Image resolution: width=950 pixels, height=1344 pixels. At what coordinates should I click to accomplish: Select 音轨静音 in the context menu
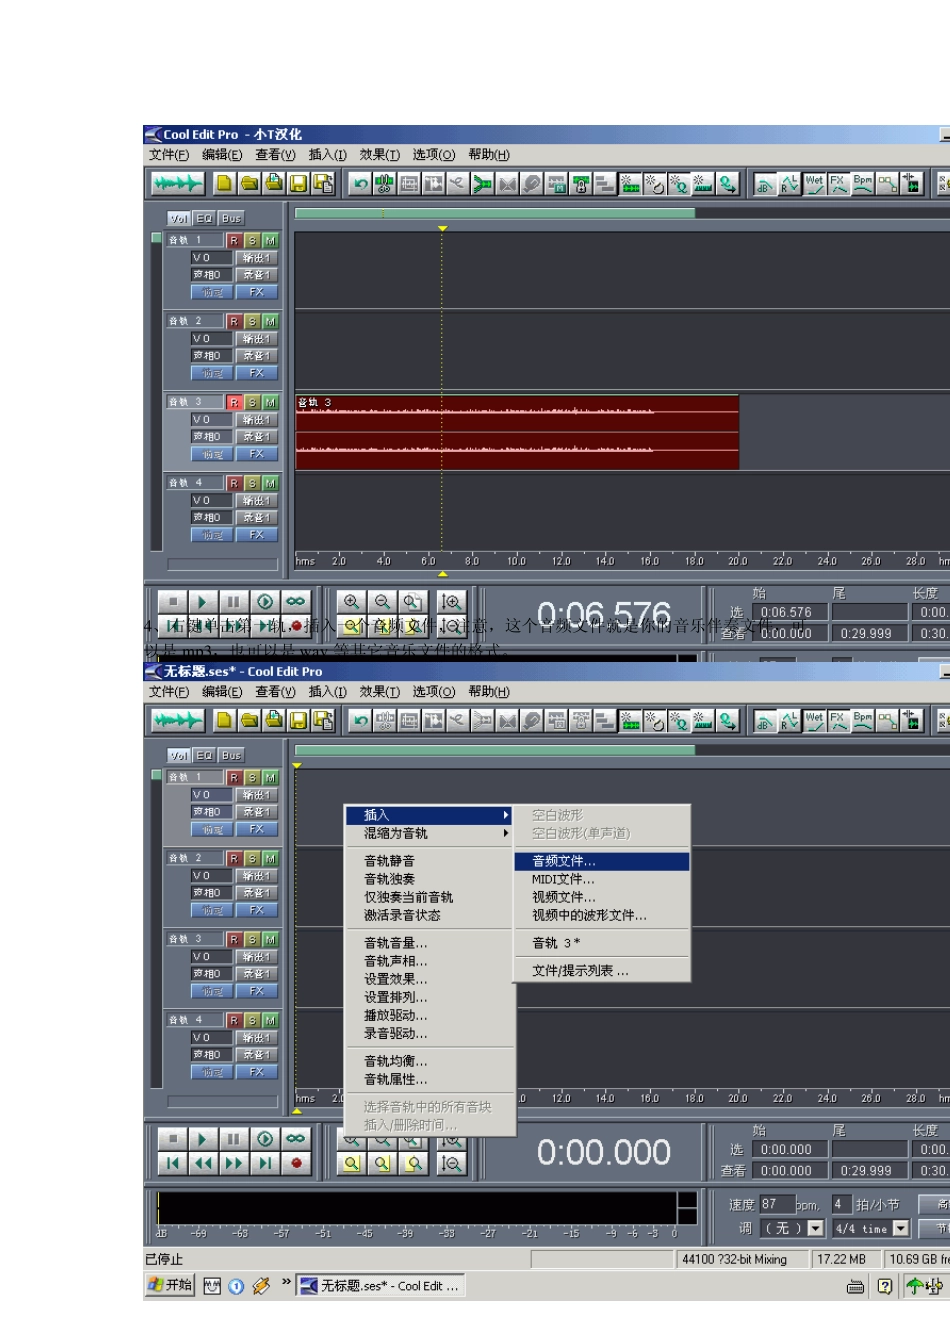coord(429,860)
